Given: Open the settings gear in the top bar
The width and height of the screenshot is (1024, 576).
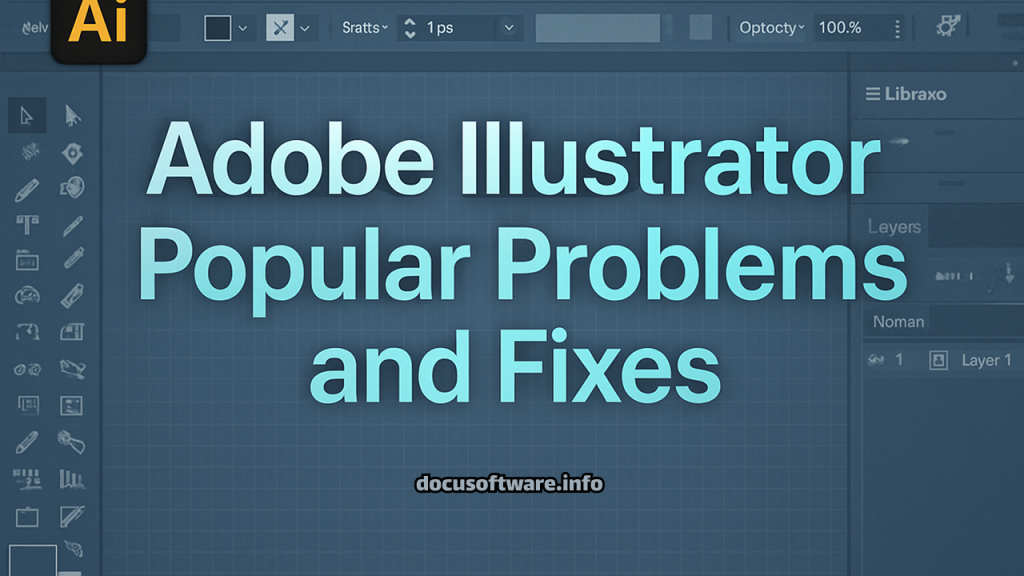Looking at the screenshot, I should (x=950, y=27).
